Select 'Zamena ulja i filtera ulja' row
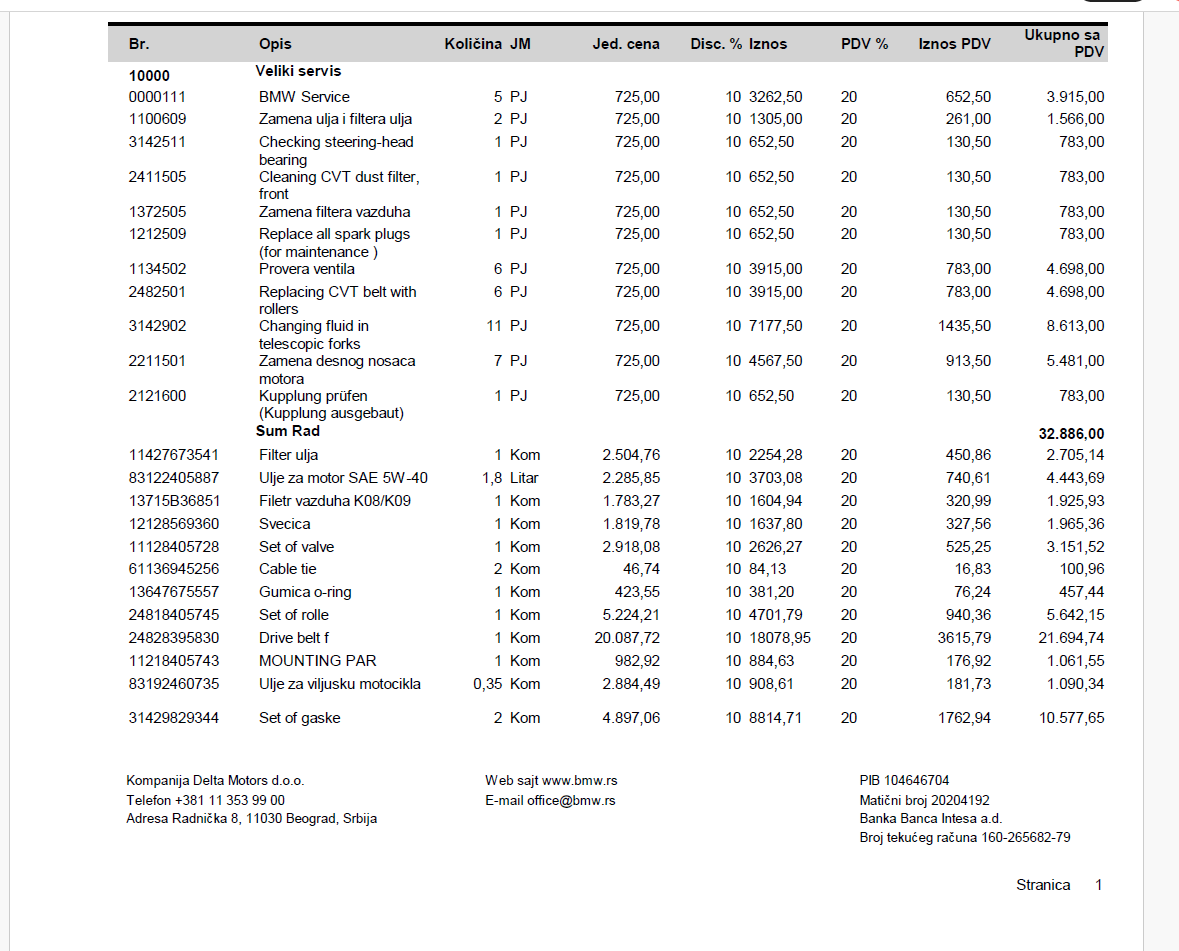1179x951 pixels. [616, 119]
